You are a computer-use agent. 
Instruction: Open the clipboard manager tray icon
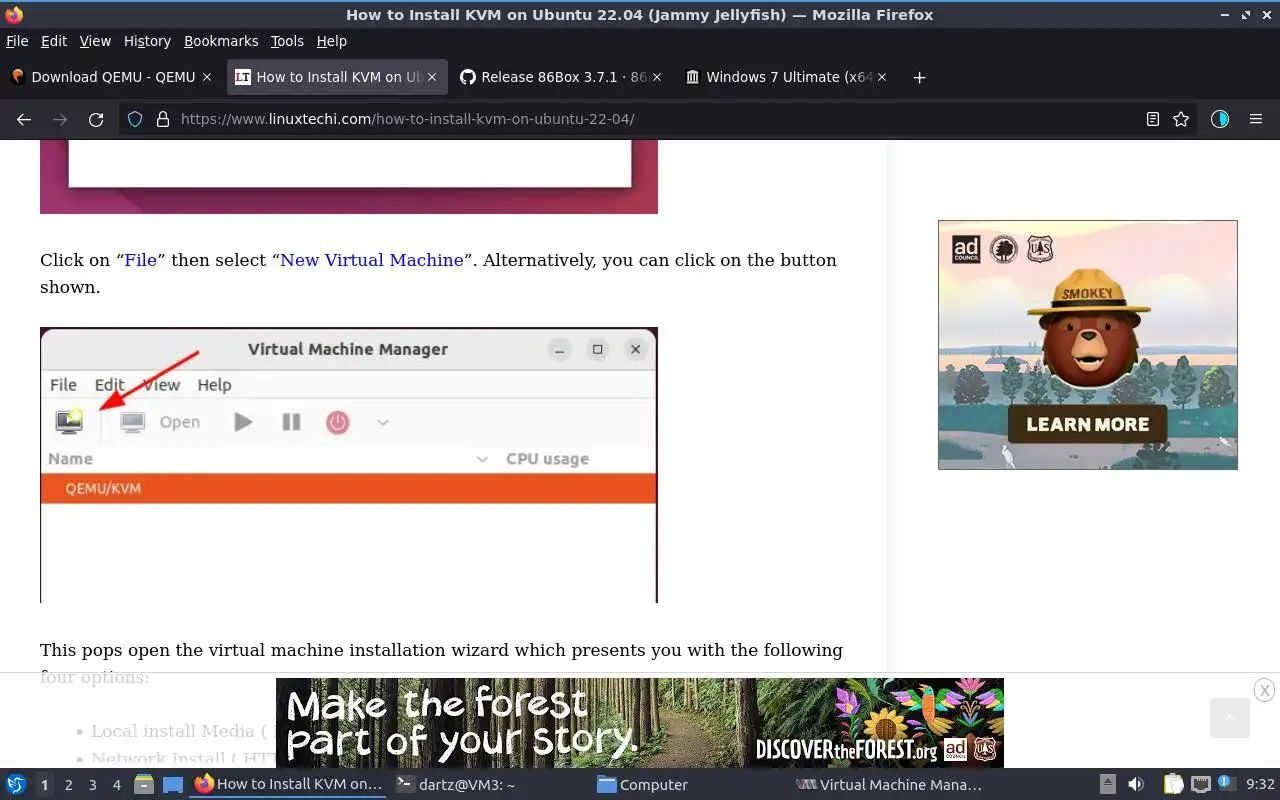(1173, 785)
